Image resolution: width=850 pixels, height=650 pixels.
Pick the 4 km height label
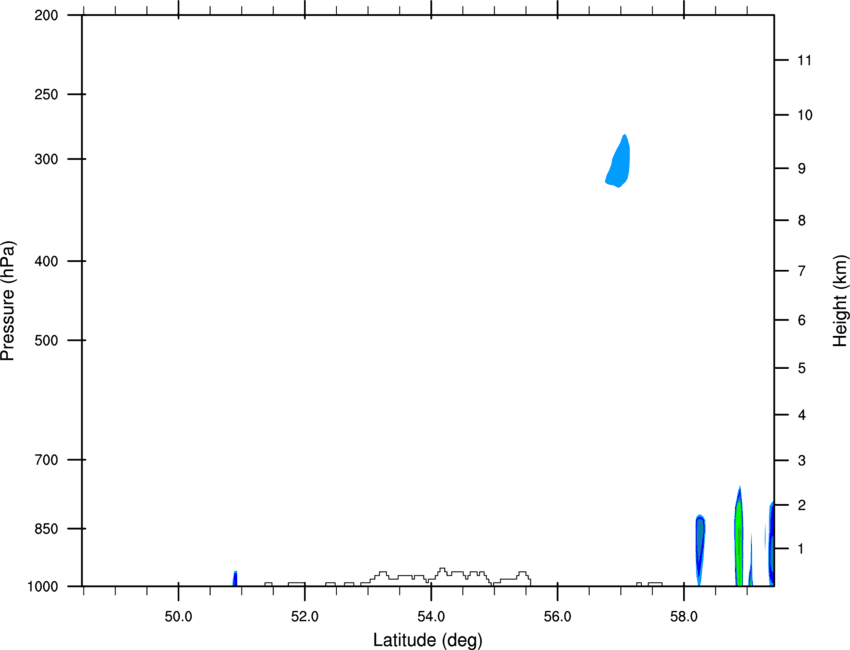click(x=802, y=415)
